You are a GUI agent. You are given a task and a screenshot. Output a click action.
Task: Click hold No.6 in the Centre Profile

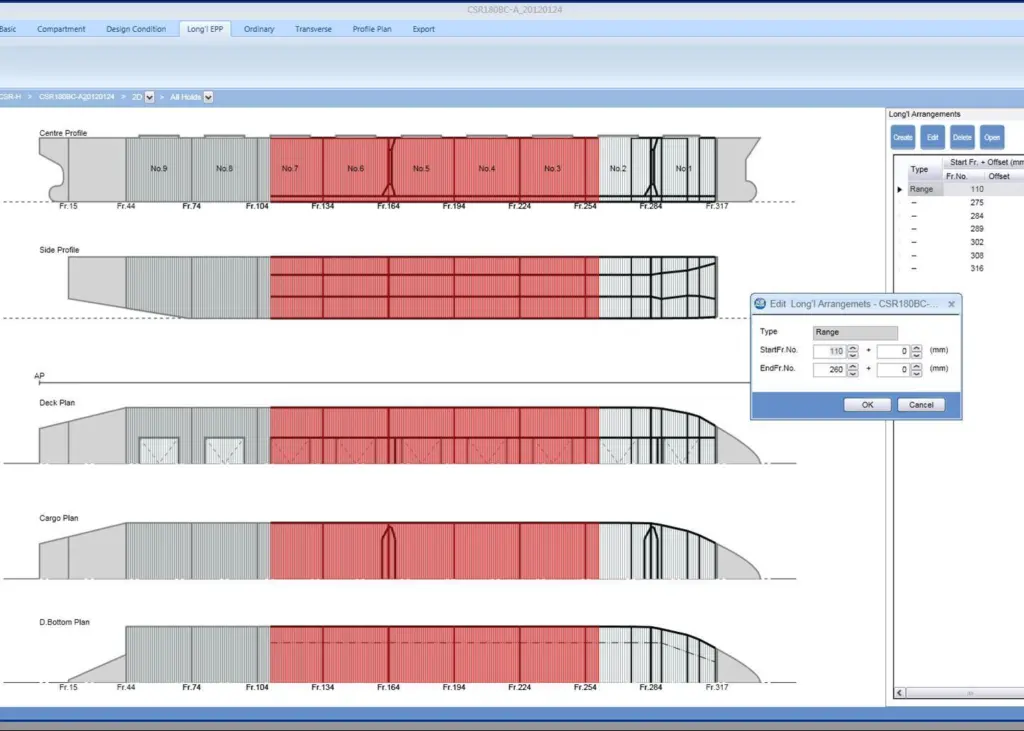[355, 169]
